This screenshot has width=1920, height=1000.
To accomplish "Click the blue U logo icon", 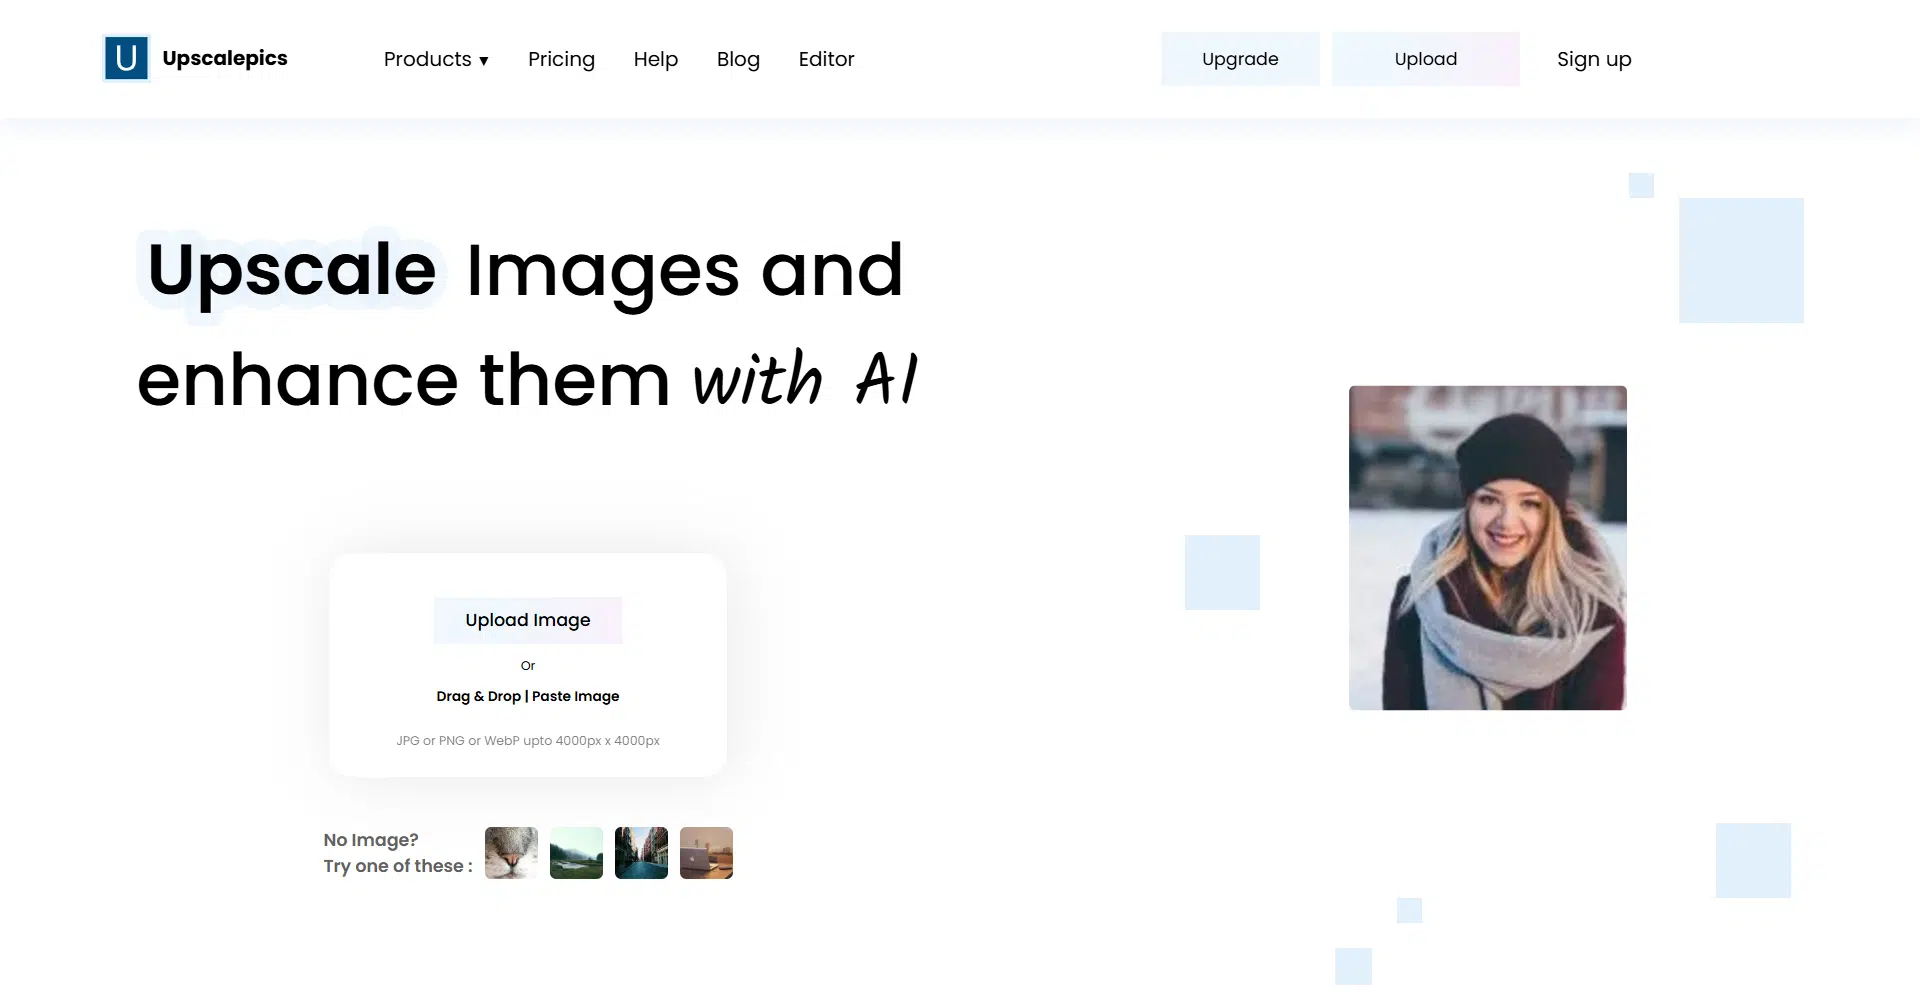I will click(126, 58).
